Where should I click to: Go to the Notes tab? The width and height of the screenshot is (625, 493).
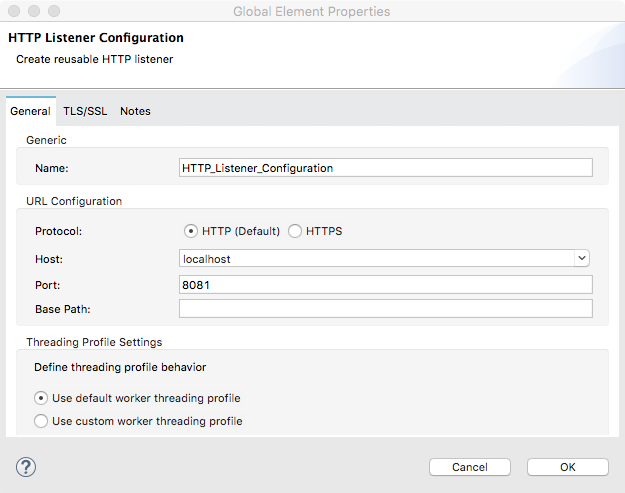[135, 111]
